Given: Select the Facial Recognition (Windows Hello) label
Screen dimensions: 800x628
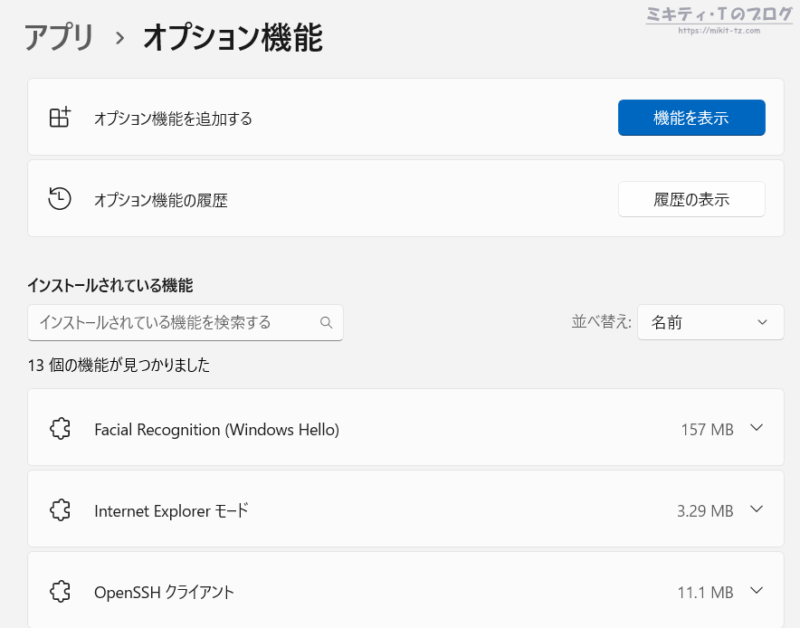Looking at the screenshot, I should click(217, 430).
